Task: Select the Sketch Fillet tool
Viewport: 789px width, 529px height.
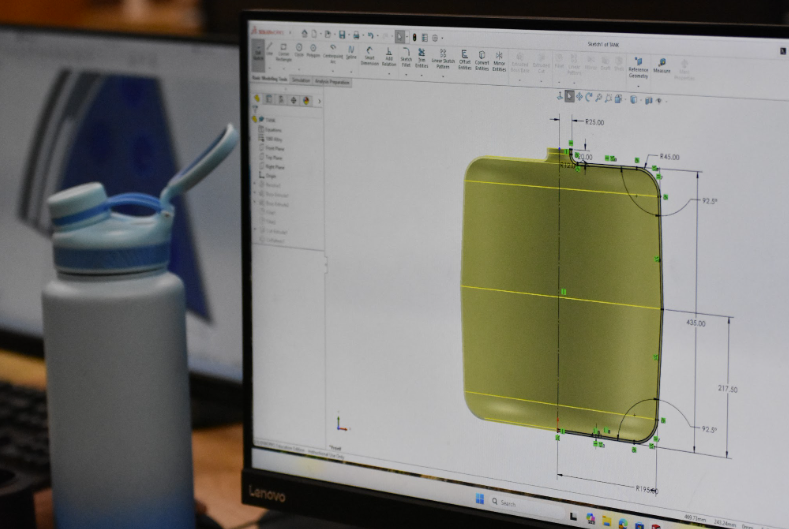Action: tap(406, 57)
